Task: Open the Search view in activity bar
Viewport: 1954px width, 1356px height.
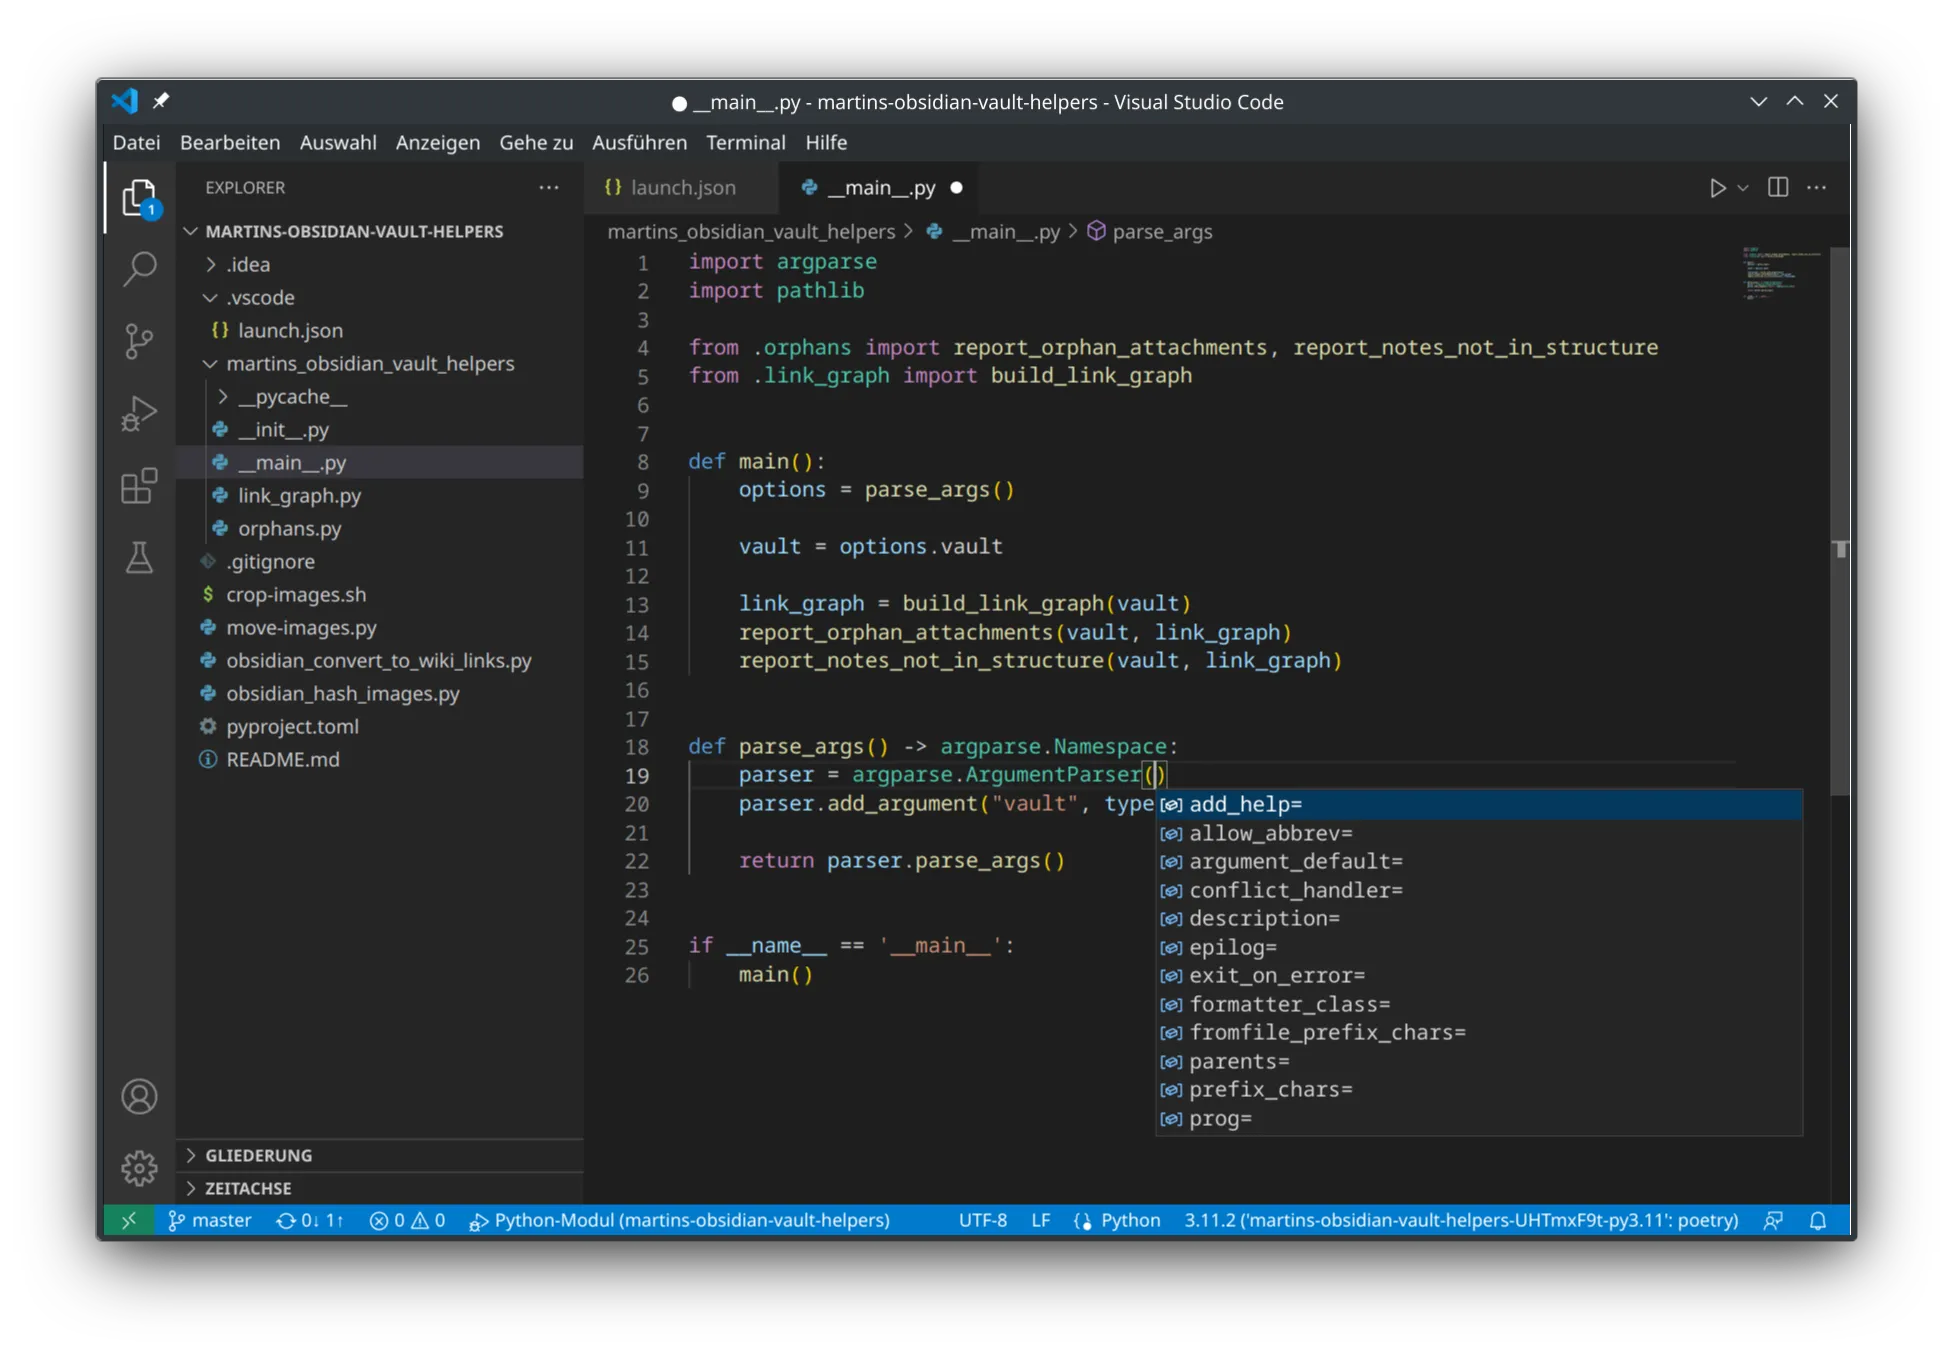Action: pos(139,268)
